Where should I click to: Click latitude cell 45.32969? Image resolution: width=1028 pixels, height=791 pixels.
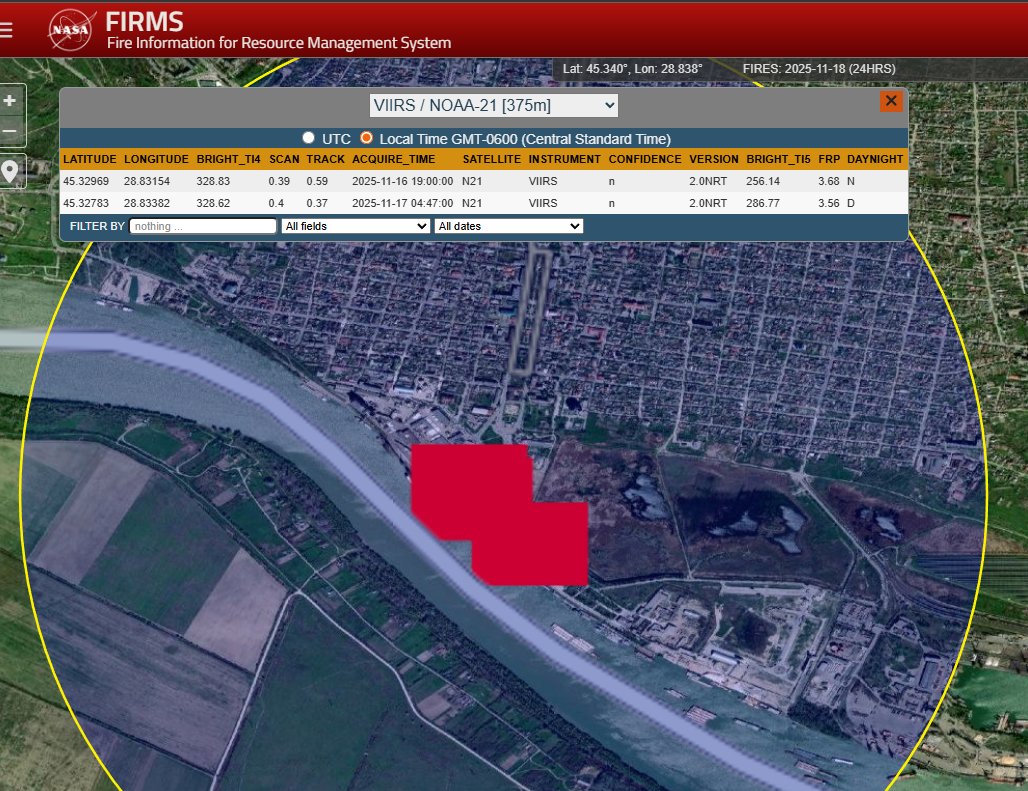pos(86,182)
